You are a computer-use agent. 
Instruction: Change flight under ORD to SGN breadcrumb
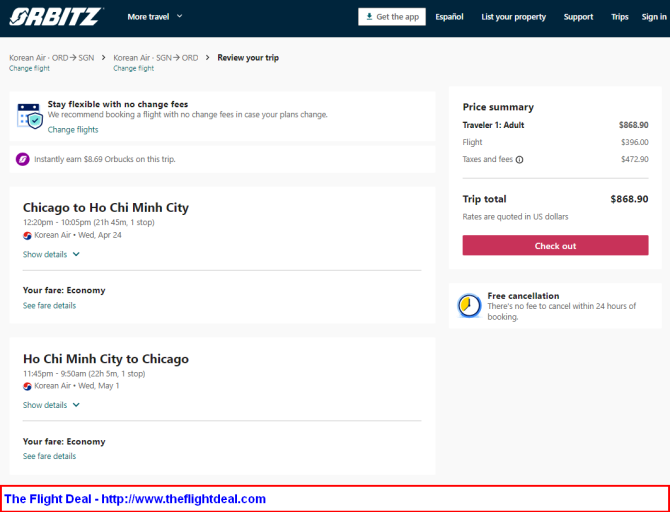pos(29,68)
